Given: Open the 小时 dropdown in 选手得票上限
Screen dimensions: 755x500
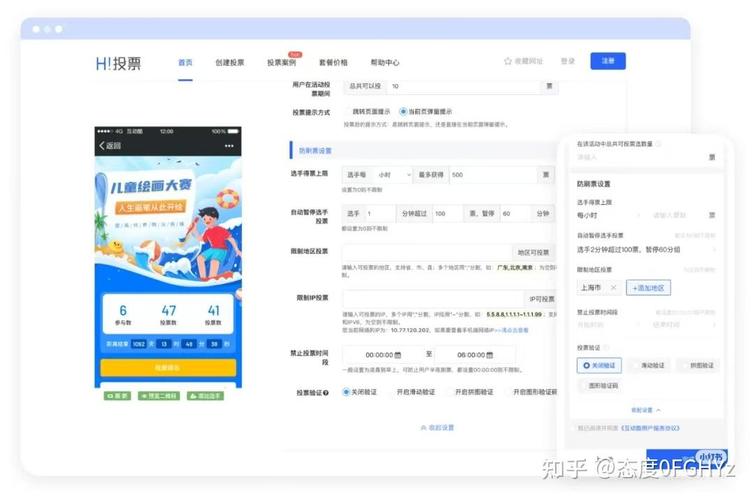Looking at the screenshot, I should 392,175.
